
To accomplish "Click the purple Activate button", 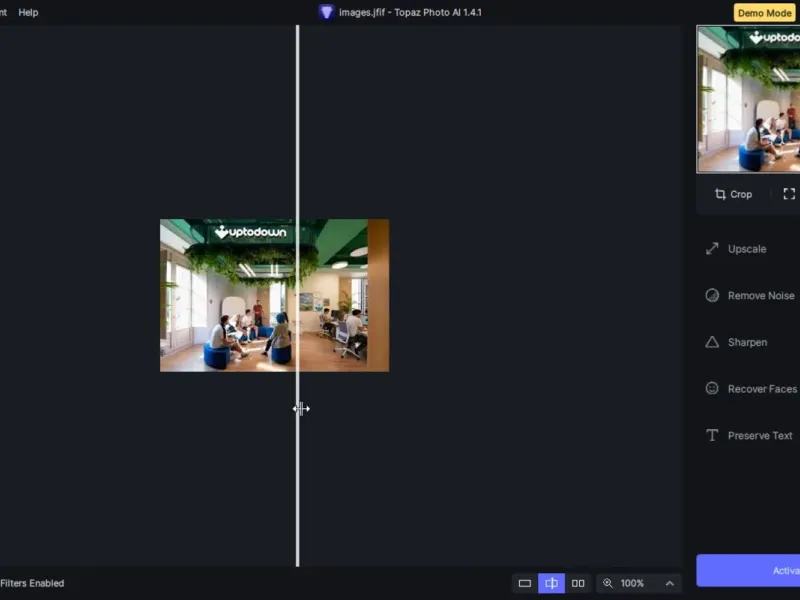I will (748, 570).
